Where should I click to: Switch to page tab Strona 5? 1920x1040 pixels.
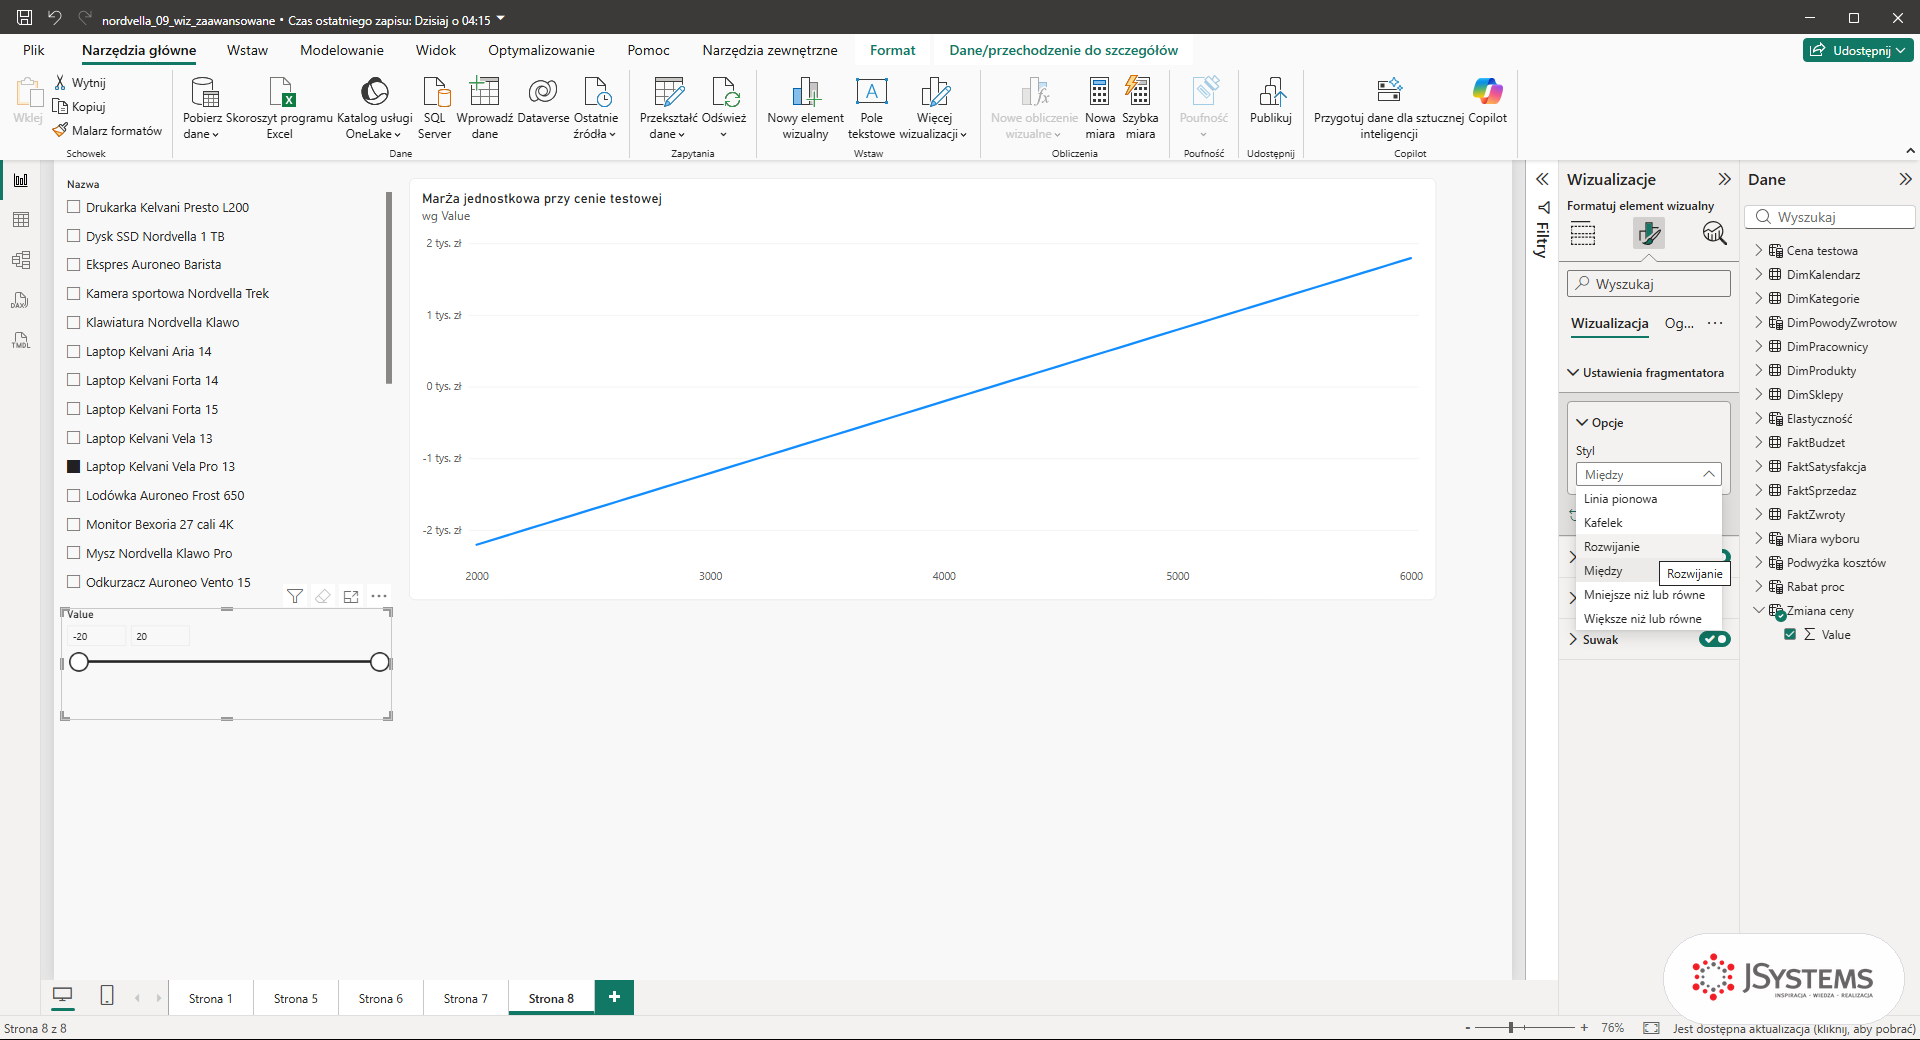(x=296, y=998)
